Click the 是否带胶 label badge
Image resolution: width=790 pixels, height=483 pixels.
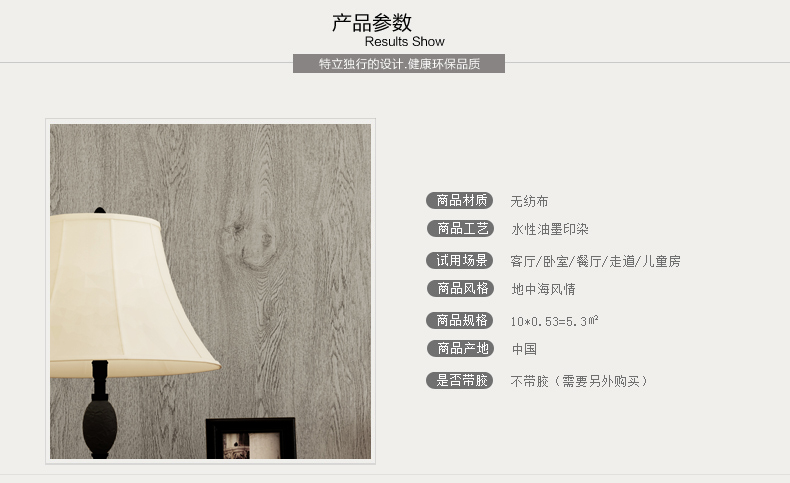[x=459, y=380]
